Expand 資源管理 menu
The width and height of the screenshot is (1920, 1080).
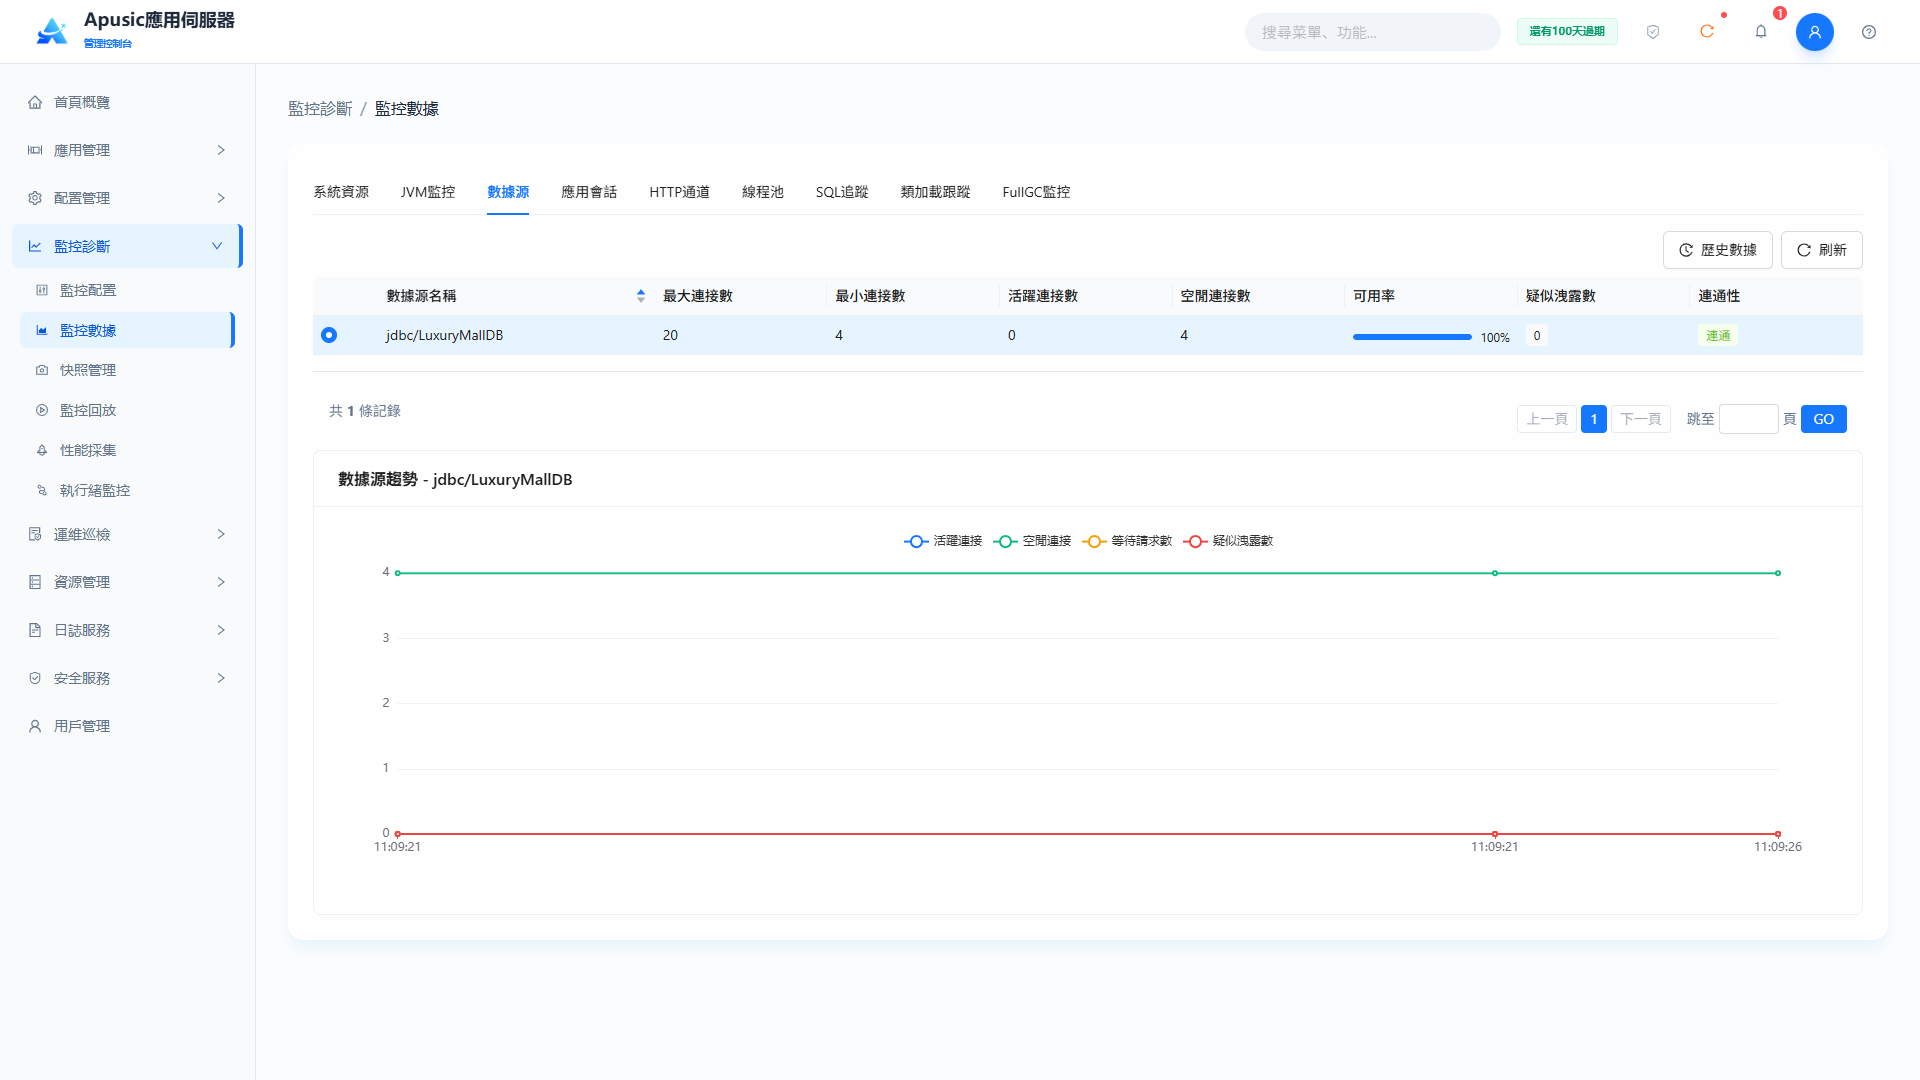tap(128, 582)
